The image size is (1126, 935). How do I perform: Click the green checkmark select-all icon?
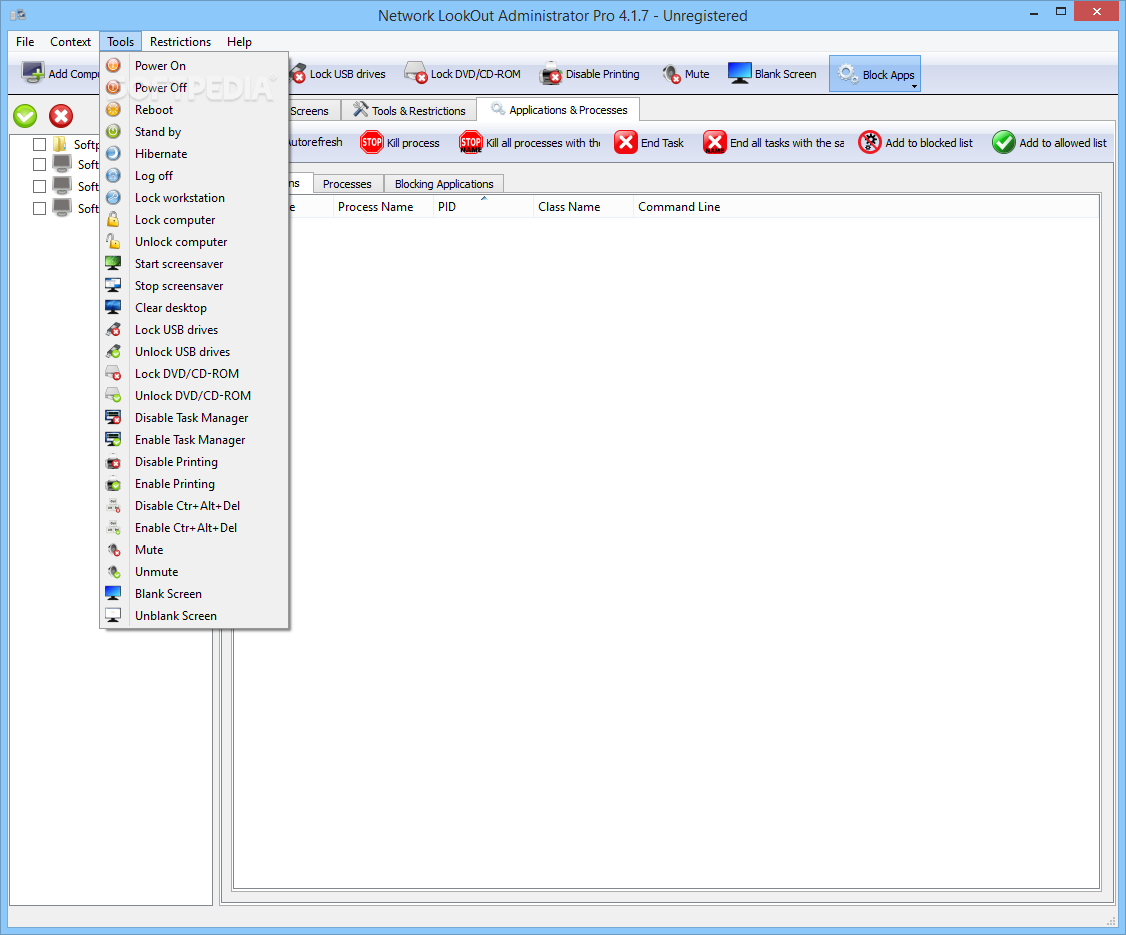click(x=25, y=116)
